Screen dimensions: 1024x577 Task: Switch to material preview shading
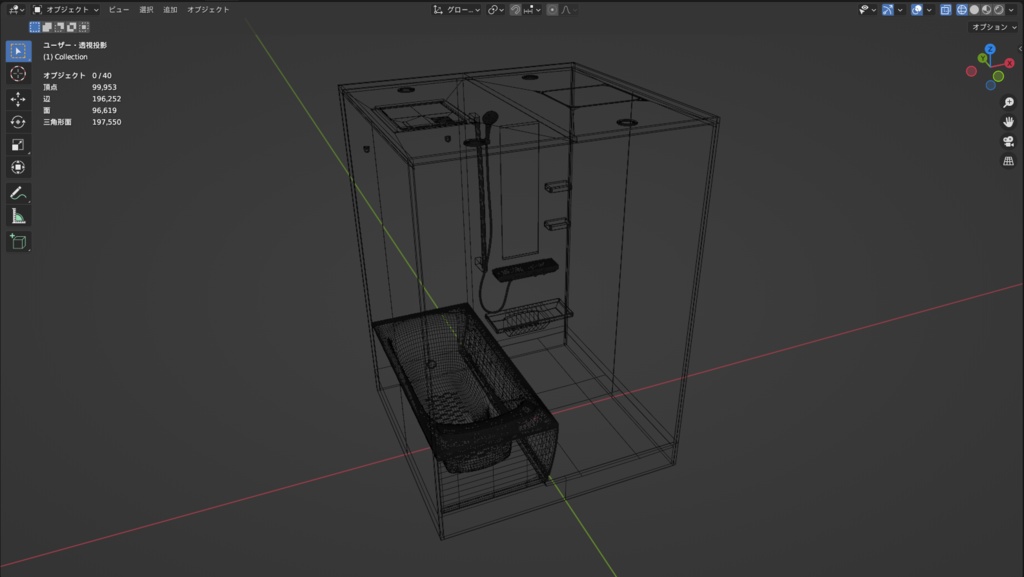coord(987,10)
